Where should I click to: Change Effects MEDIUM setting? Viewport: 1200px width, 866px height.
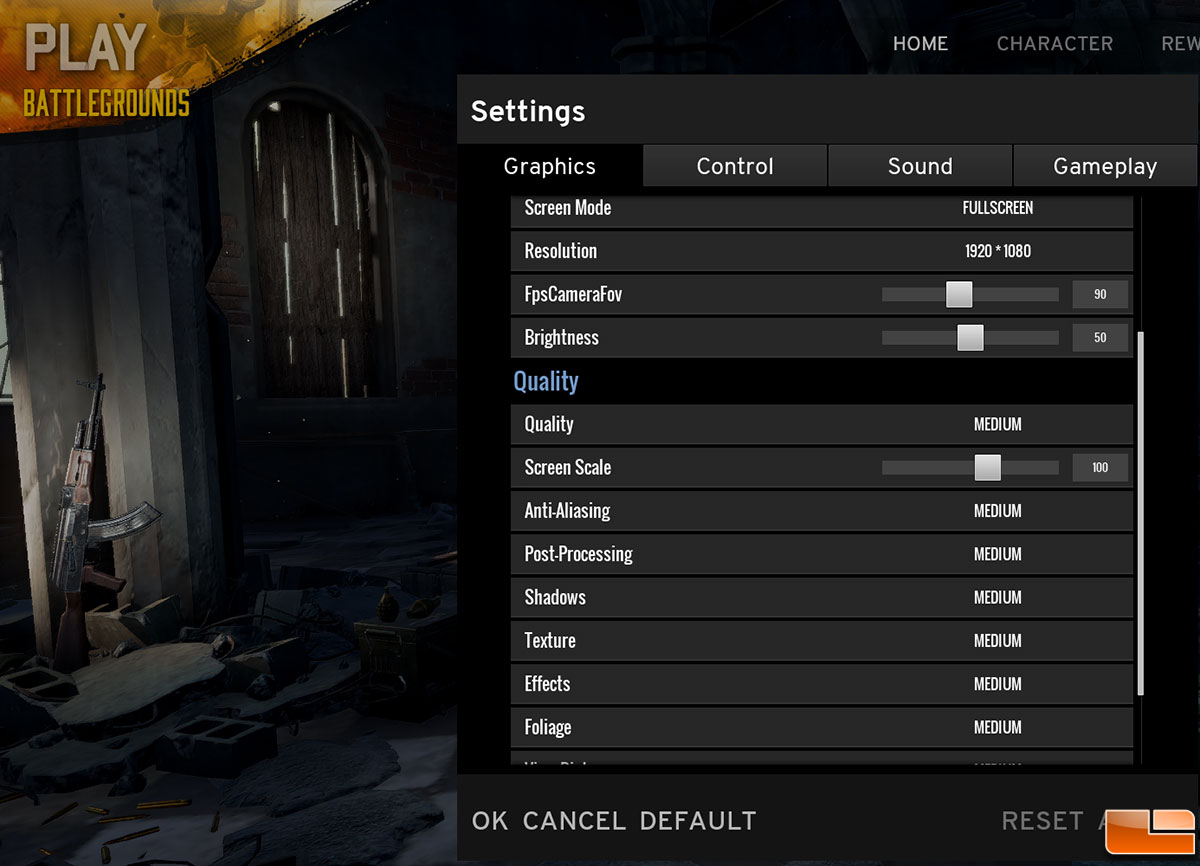tap(997, 684)
